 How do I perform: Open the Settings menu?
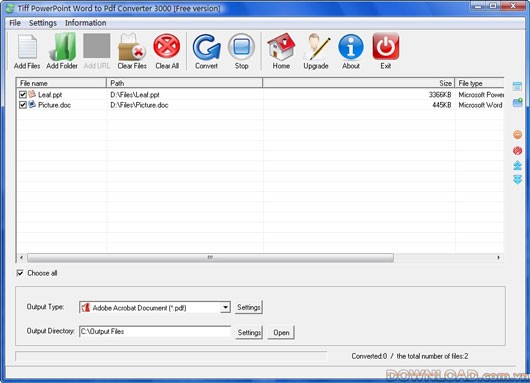tap(43, 23)
